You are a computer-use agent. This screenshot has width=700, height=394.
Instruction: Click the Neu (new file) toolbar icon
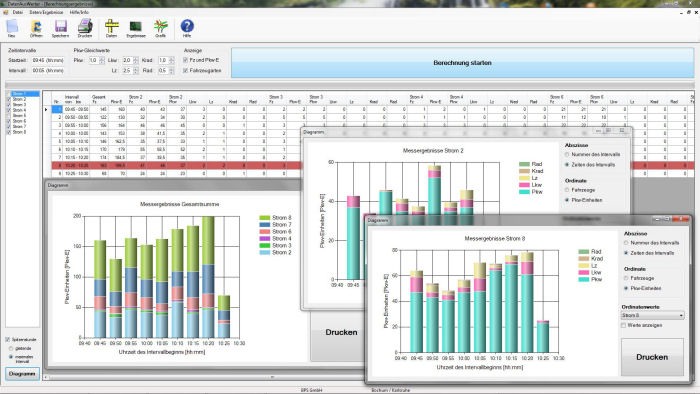coord(12,28)
